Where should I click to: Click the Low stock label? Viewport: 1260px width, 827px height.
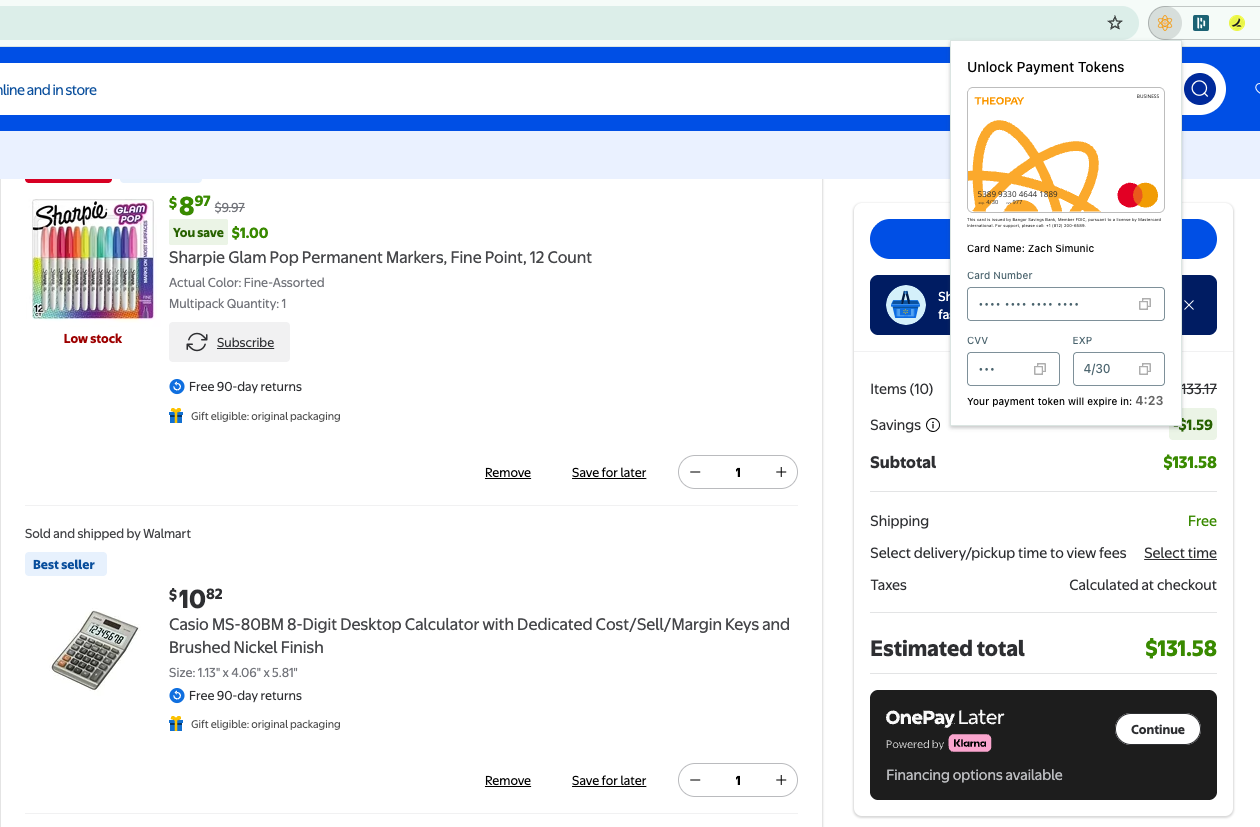[x=93, y=339]
